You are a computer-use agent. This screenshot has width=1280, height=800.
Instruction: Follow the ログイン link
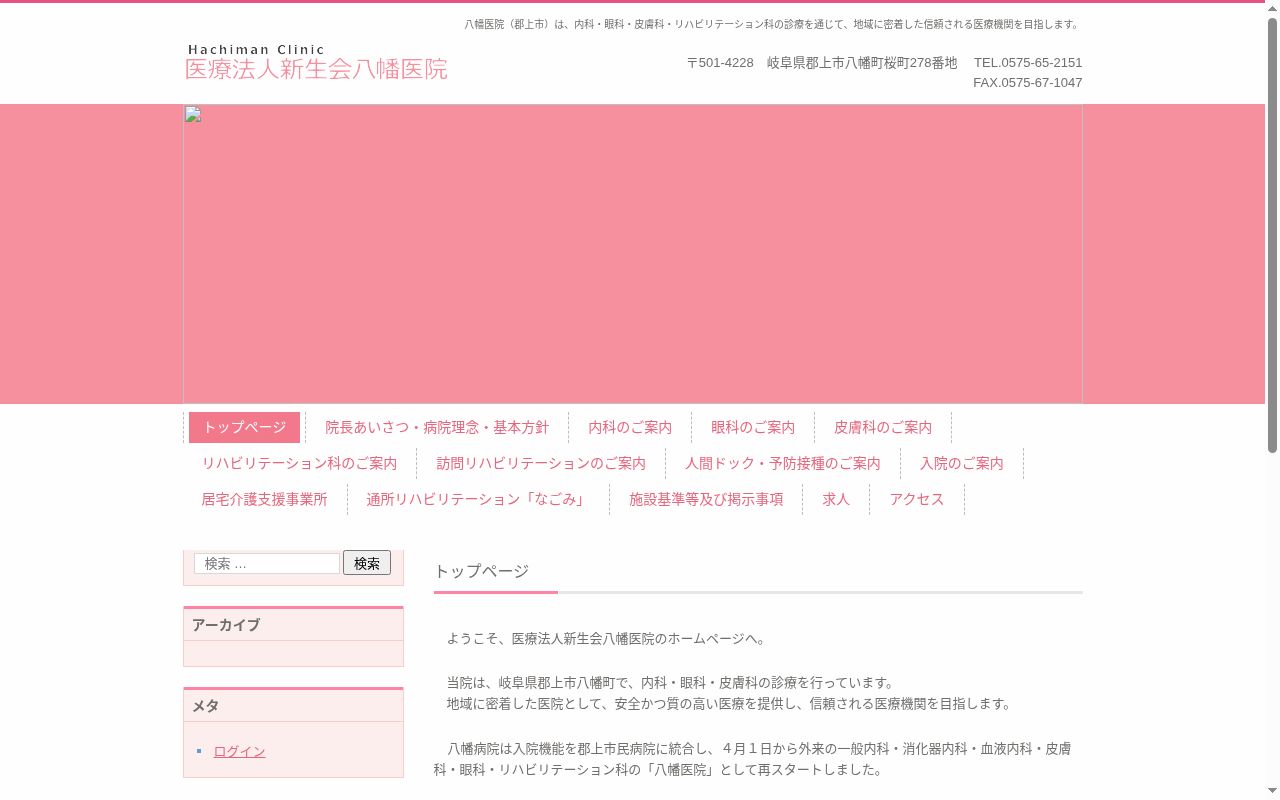click(239, 751)
